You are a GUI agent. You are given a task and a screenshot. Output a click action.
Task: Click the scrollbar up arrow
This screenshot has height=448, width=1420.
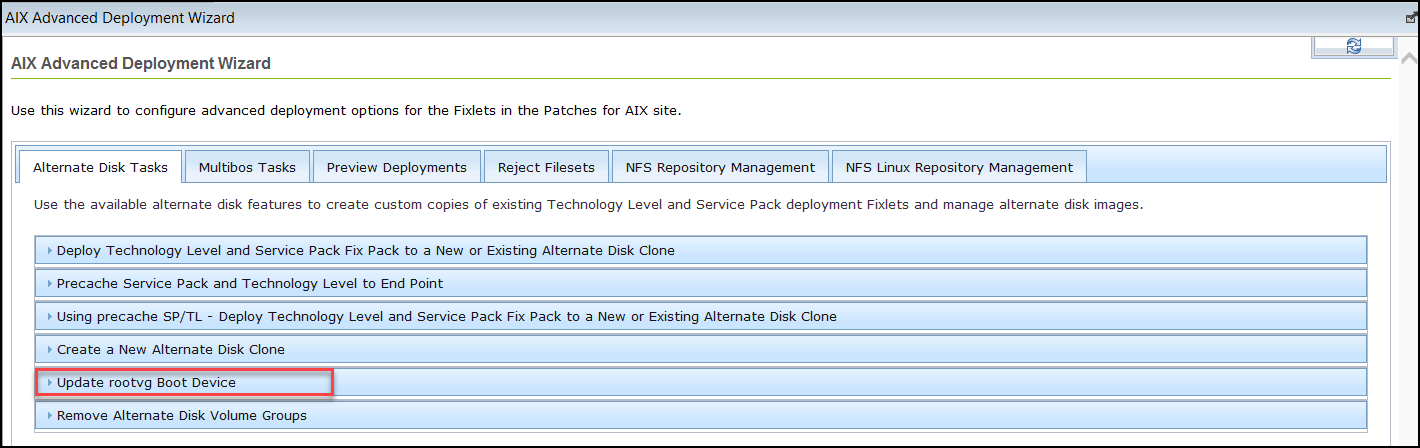pyautogui.click(x=1409, y=58)
